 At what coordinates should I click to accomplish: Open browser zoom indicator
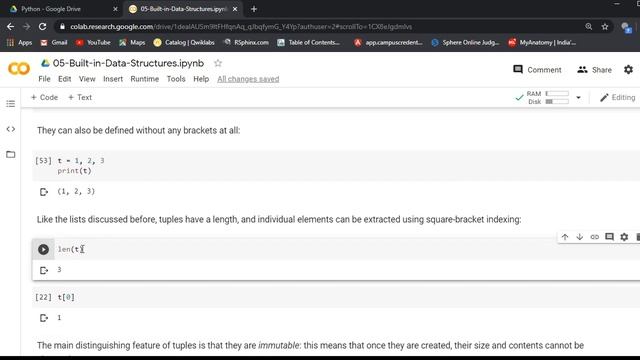pyautogui.click(x=589, y=27)
